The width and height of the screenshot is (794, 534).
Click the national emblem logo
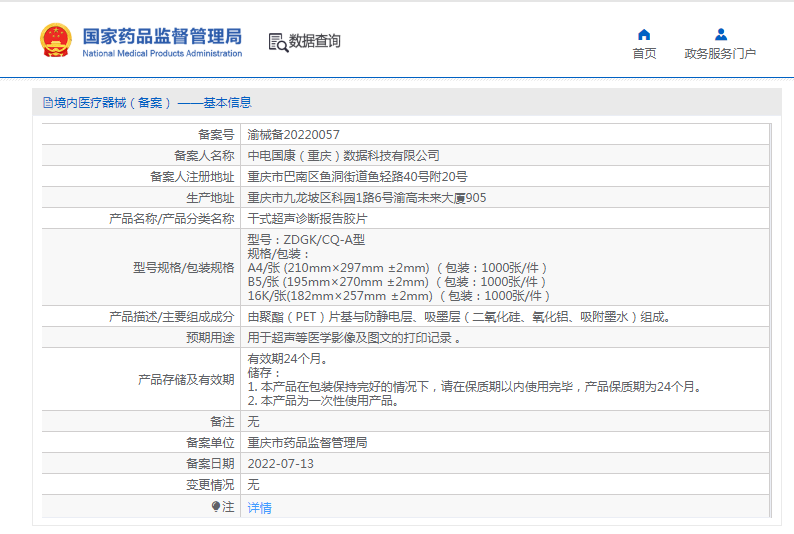pyautogui.click(x=55, y=40)
